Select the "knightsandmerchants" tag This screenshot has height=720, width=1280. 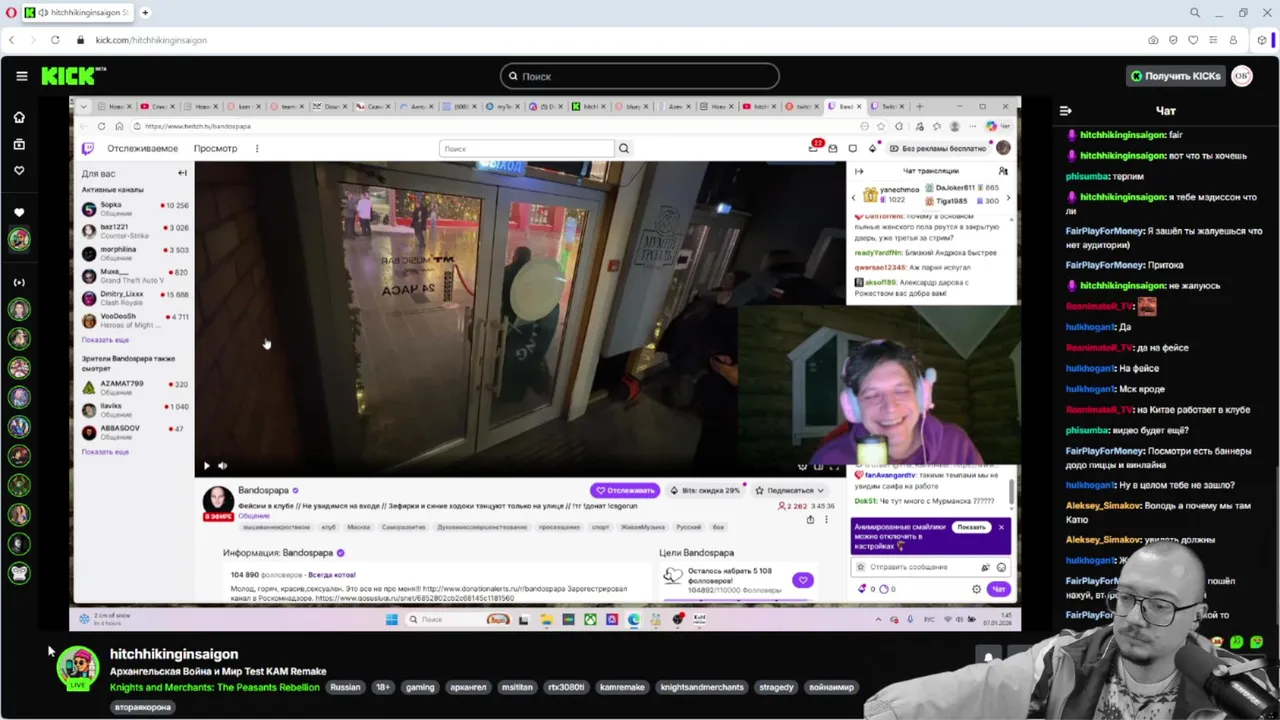(x=702, y=687)
